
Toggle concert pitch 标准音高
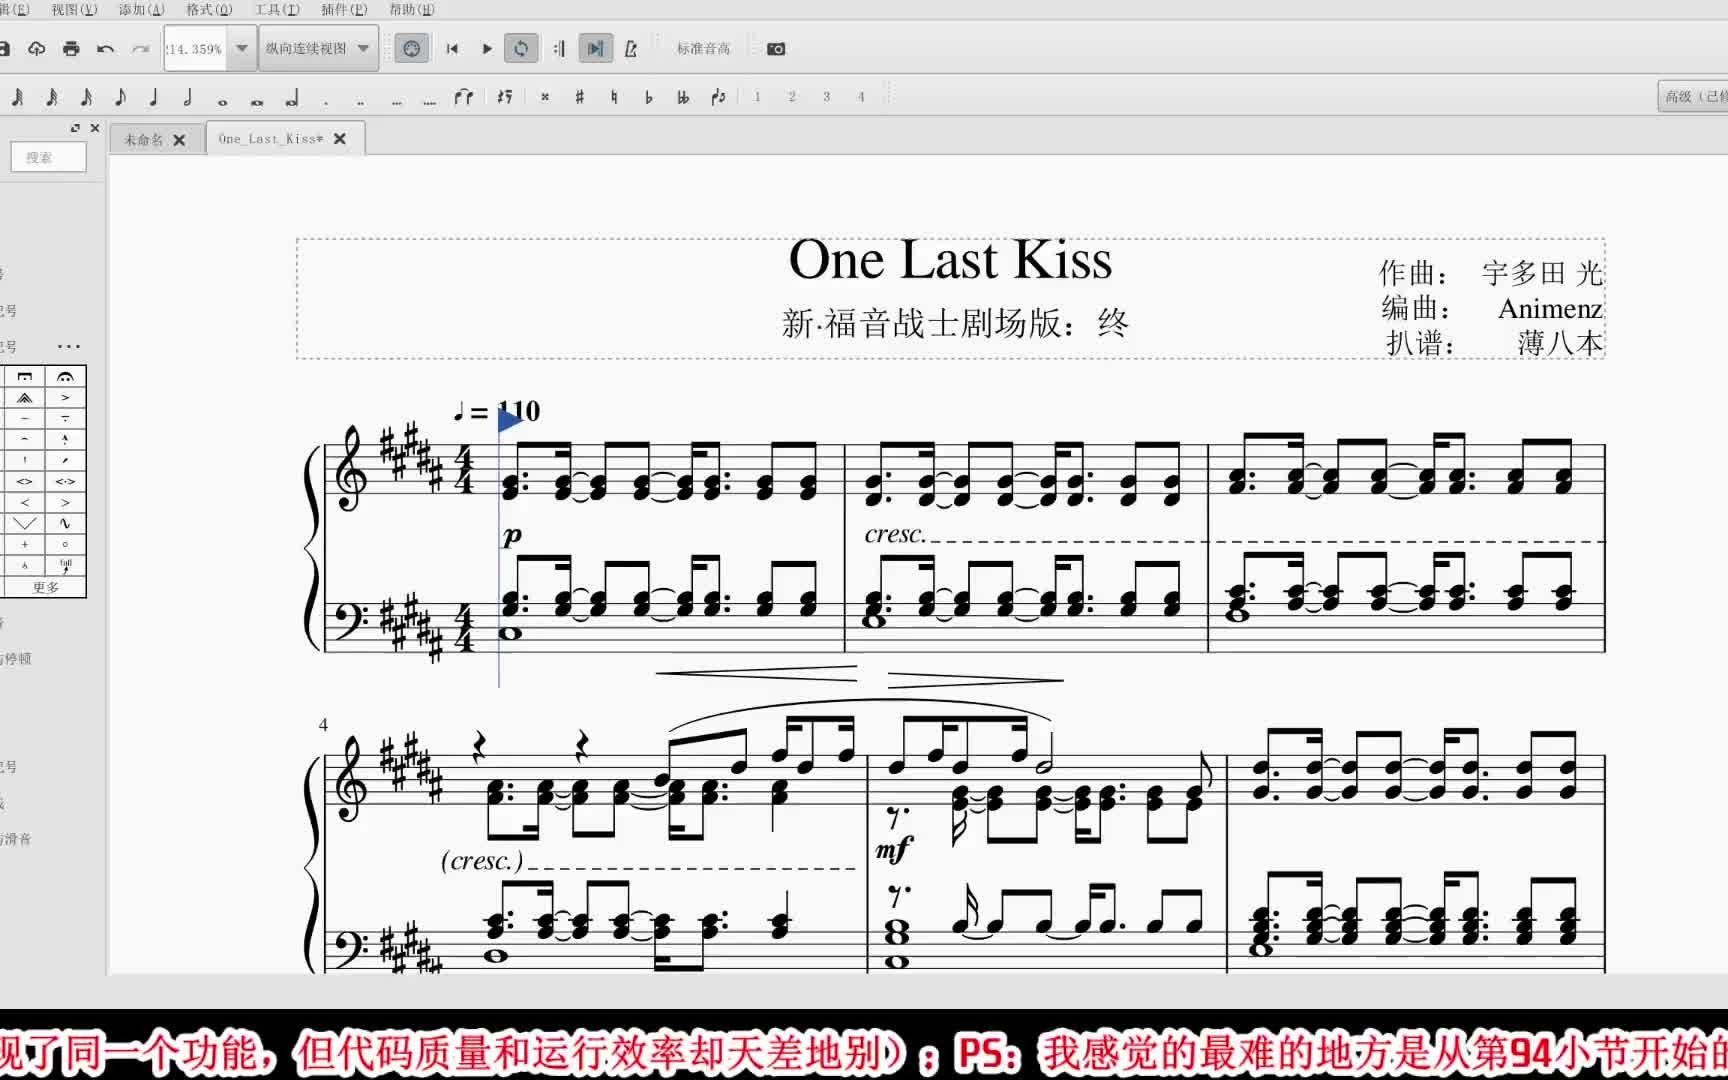703,48
